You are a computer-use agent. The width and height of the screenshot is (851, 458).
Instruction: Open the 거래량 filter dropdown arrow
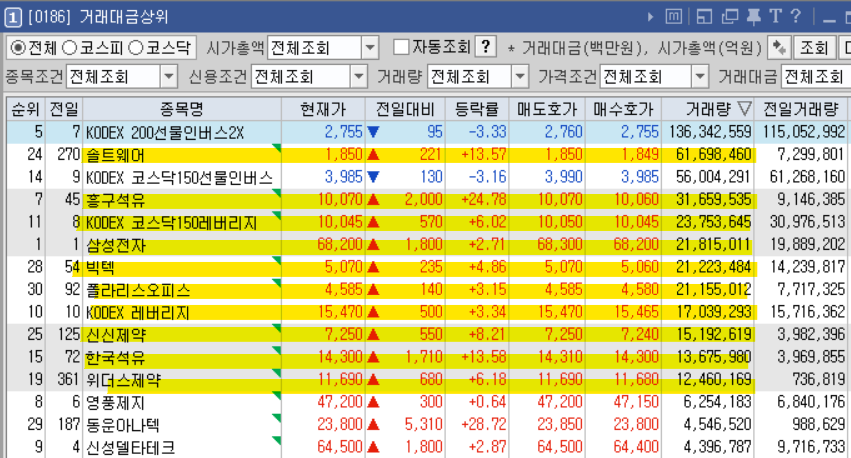point(520,77)
